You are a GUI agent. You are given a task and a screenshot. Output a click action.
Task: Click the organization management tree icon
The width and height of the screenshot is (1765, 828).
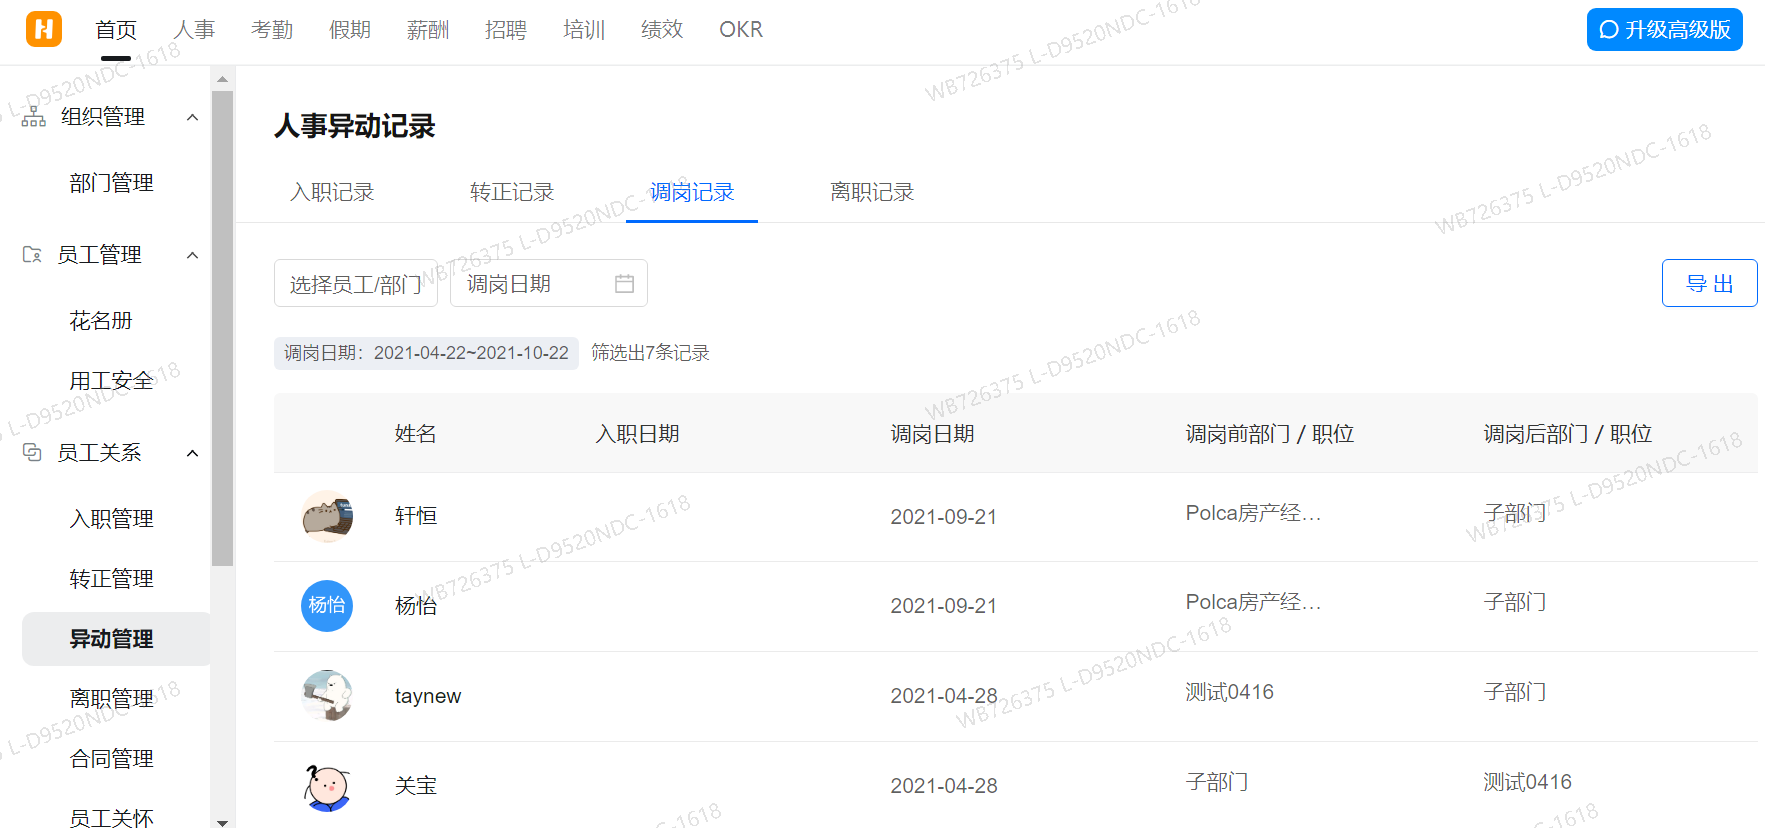(34, 117)
